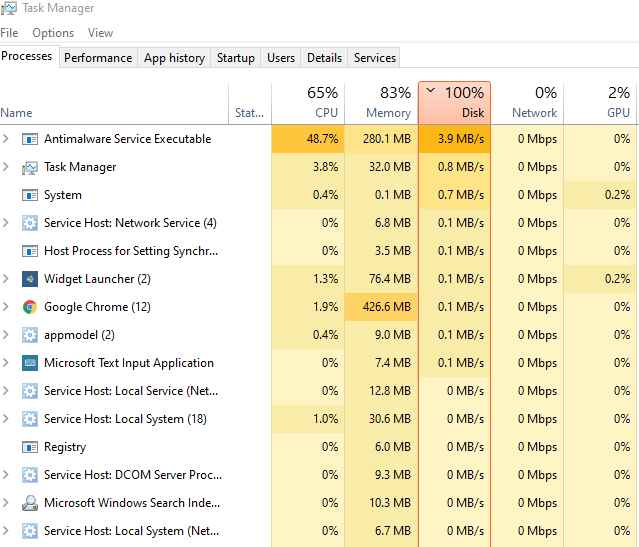The image size is (639, 547).
Task: Switch to the Performance tab
Action: point(98,58)
